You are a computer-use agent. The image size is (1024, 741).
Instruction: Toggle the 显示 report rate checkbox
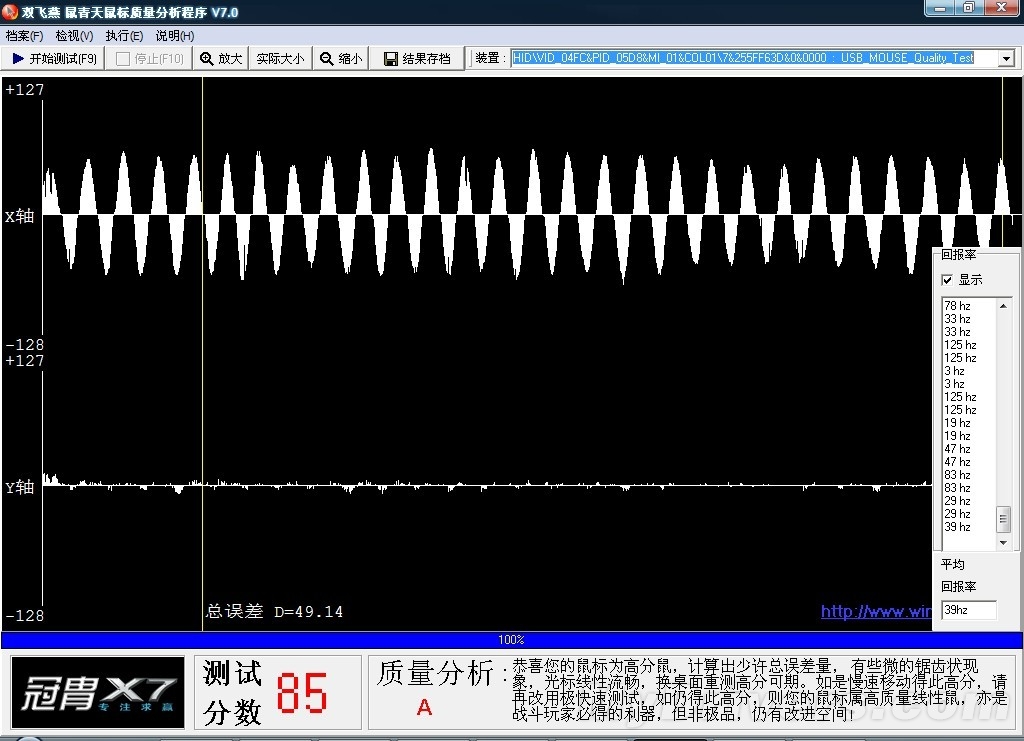[x=947, y=280]
